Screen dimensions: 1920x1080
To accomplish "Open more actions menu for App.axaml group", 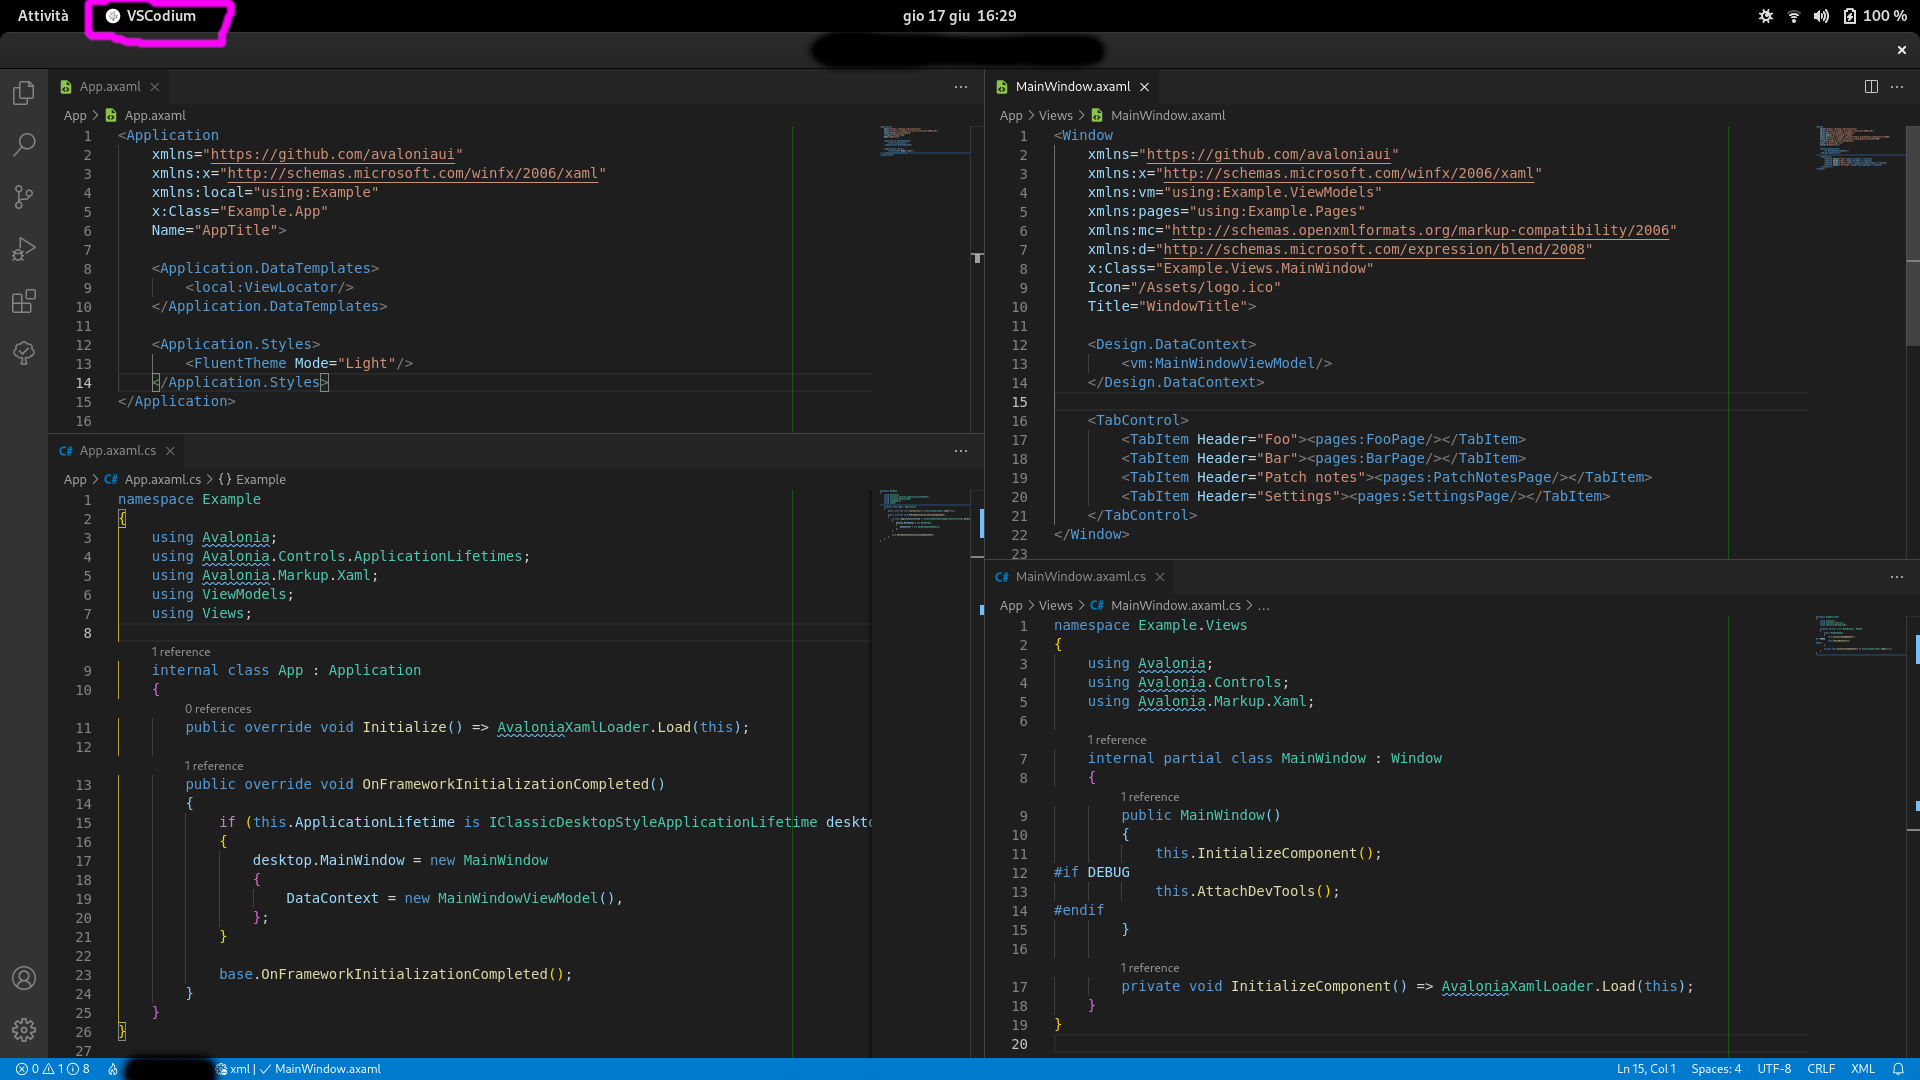I will point(961,87).
